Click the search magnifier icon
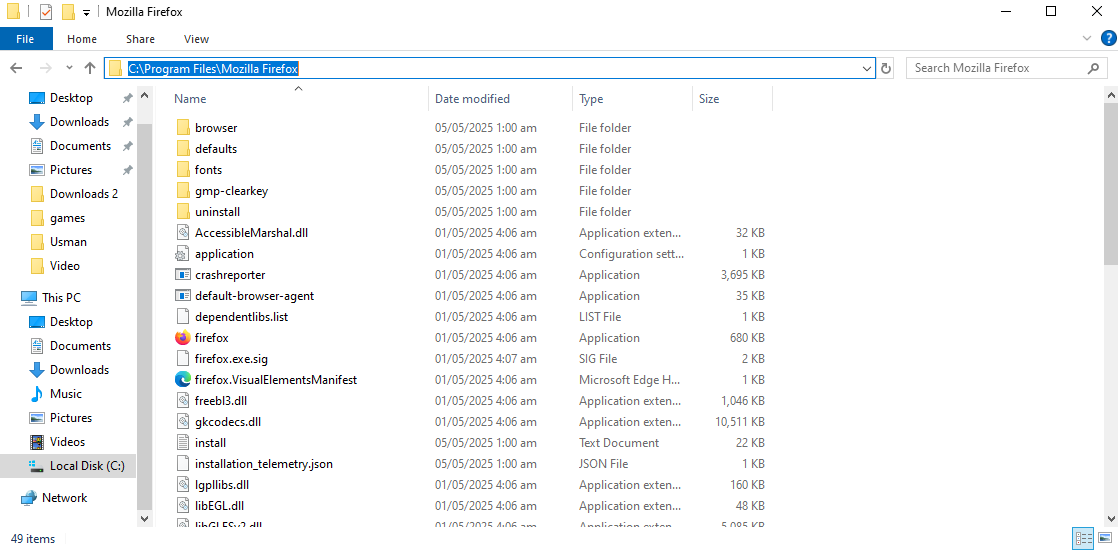This screenshot has height=551, width=1118. pos(1093,68)
